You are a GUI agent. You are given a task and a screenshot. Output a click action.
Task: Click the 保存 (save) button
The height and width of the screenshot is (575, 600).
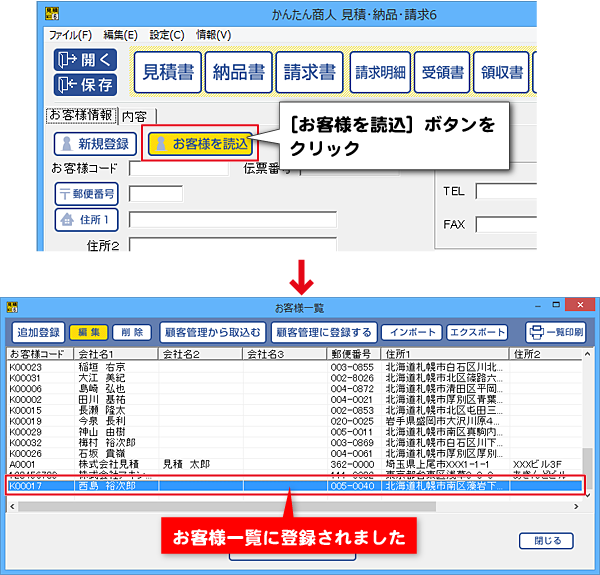click(x=85, y=85)
